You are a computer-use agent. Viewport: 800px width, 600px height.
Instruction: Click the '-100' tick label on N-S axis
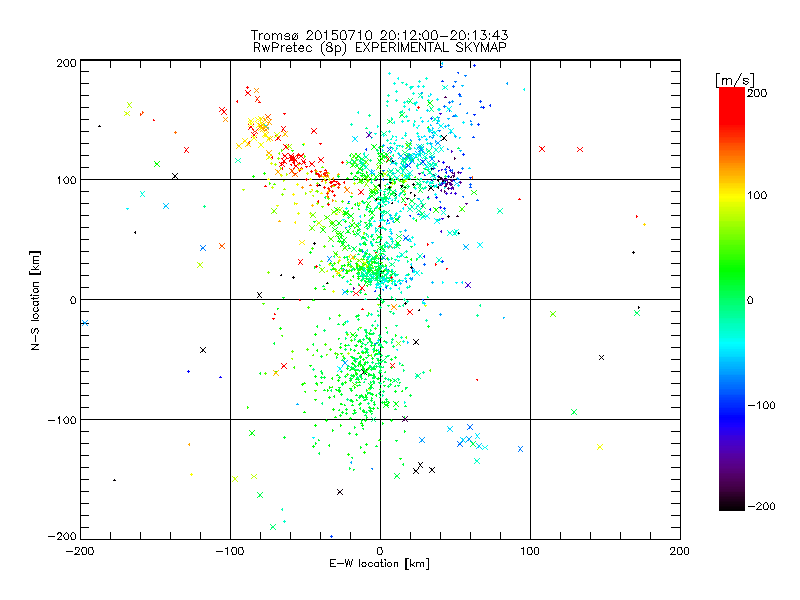(x=62, y=420)
